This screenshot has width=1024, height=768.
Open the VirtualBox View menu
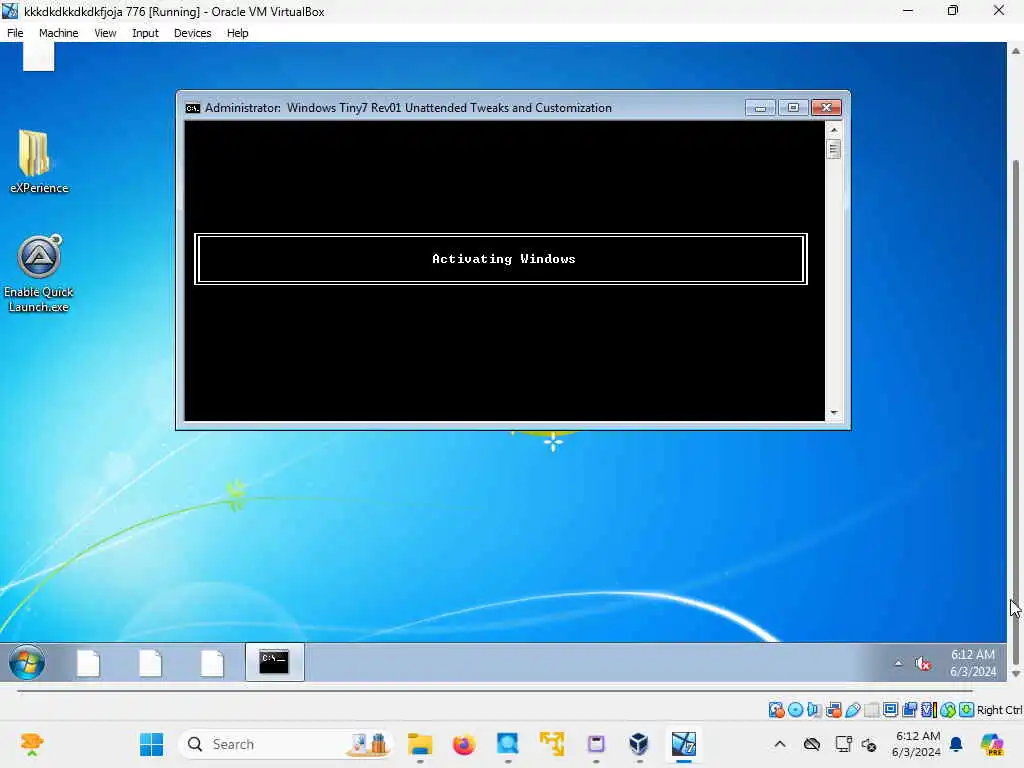pyautogui.click(x=105, y=33)
